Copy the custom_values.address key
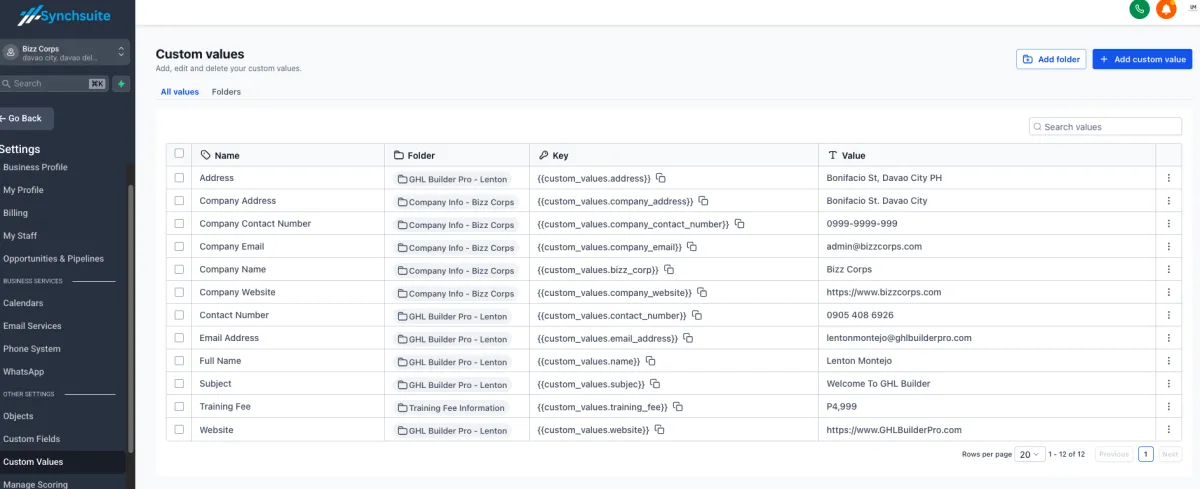 (x=661, y=178)
